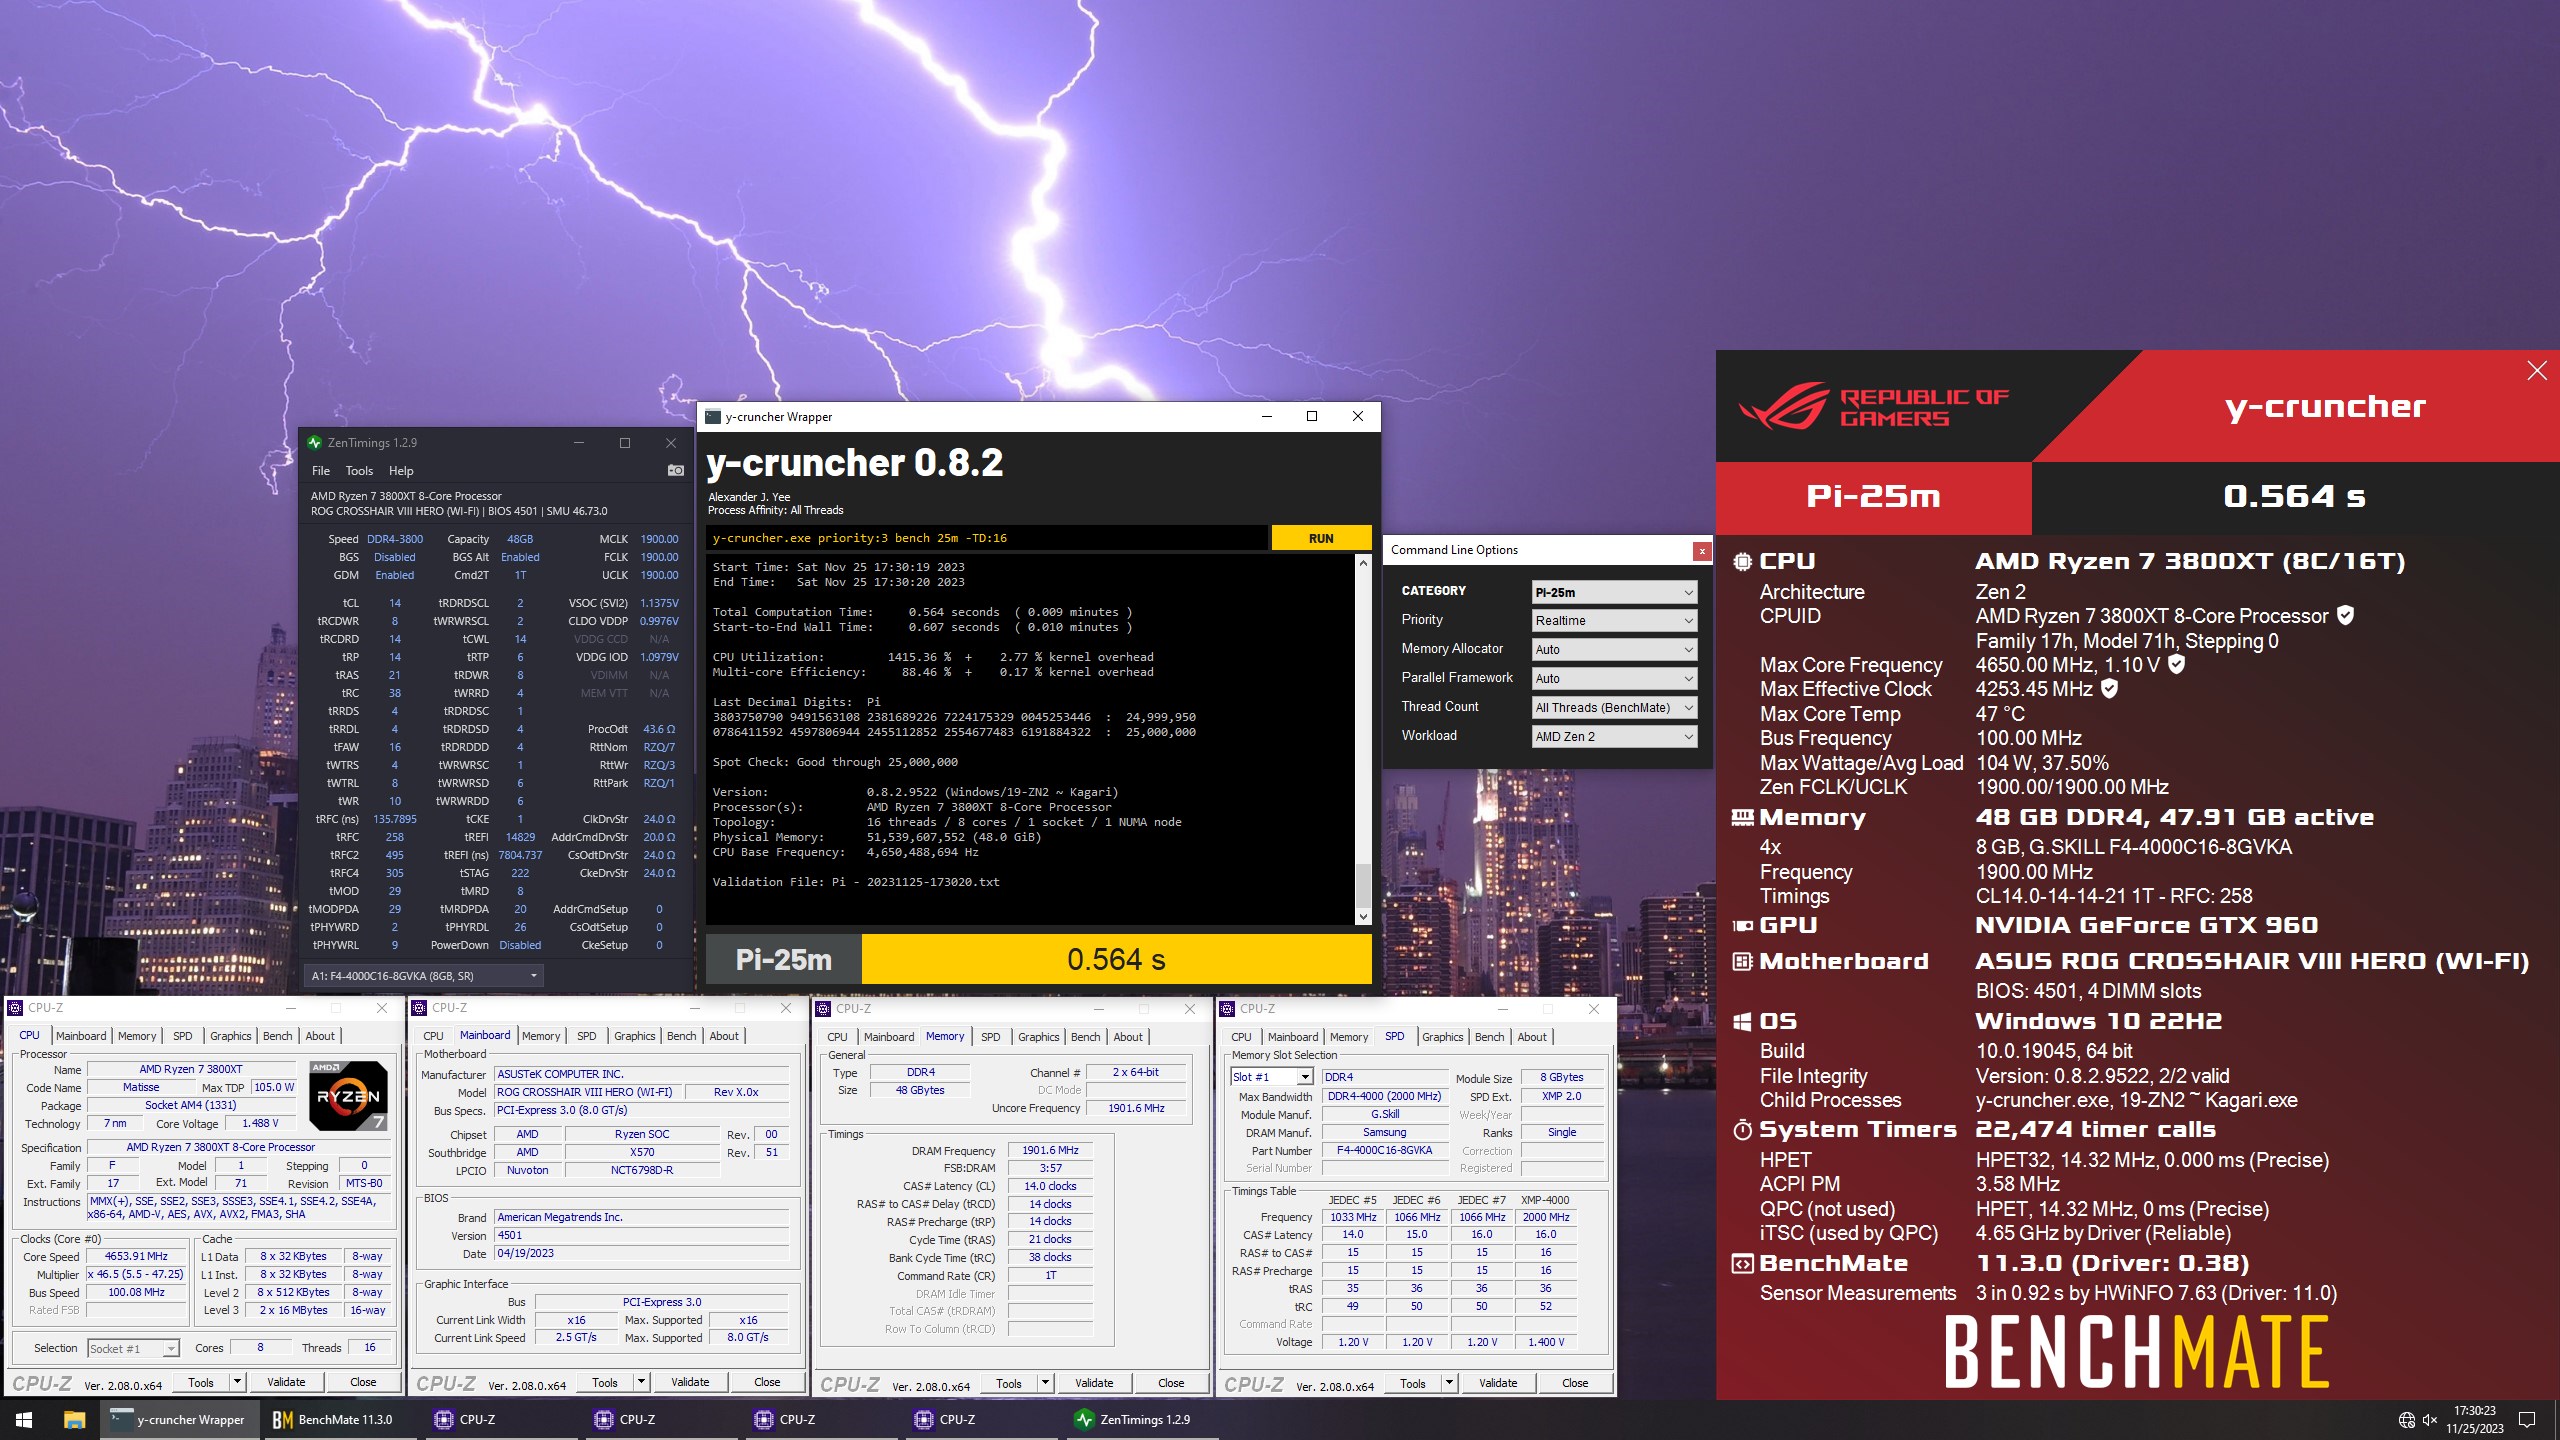Click Tools button in CPU-Z Memory window
This screenshot has width=2560, height=1440.
(x=1009, y=1384)
